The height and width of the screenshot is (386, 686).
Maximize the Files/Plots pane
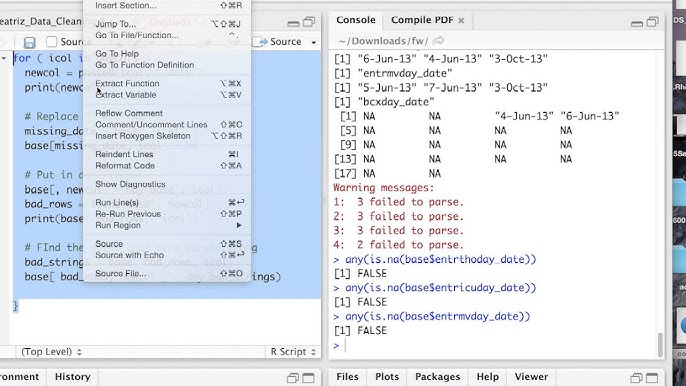click(x=652, y=378)
